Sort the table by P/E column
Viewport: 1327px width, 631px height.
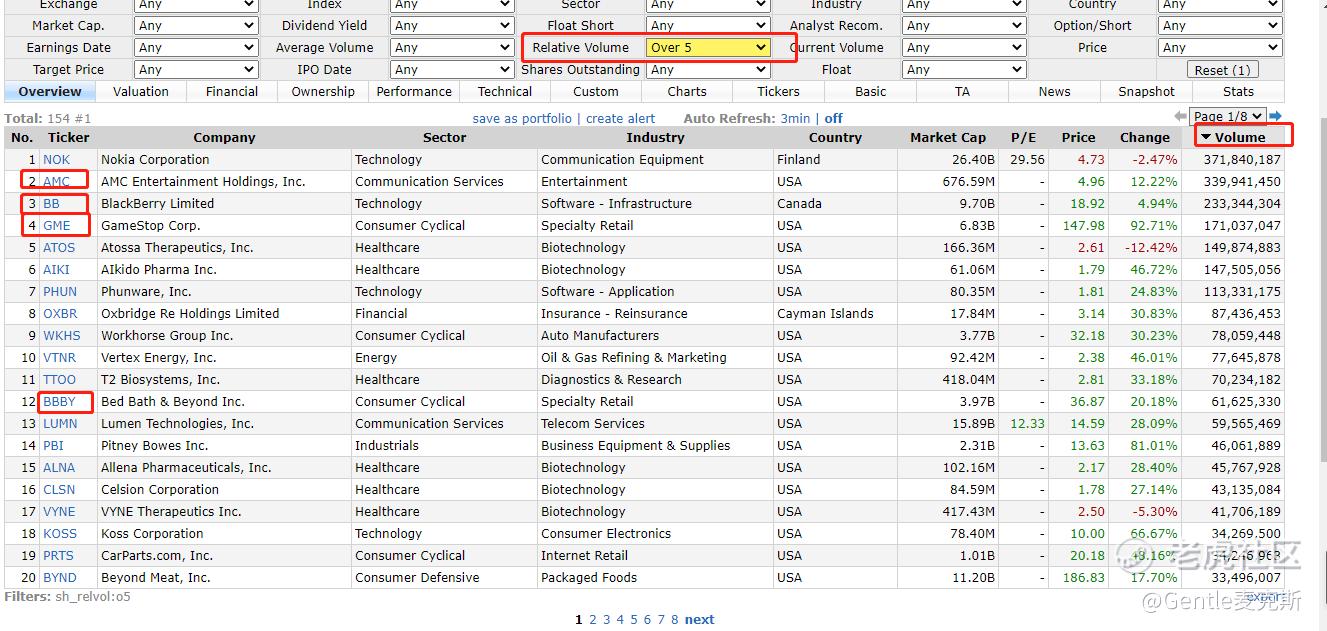click(x=1024, y=137)
